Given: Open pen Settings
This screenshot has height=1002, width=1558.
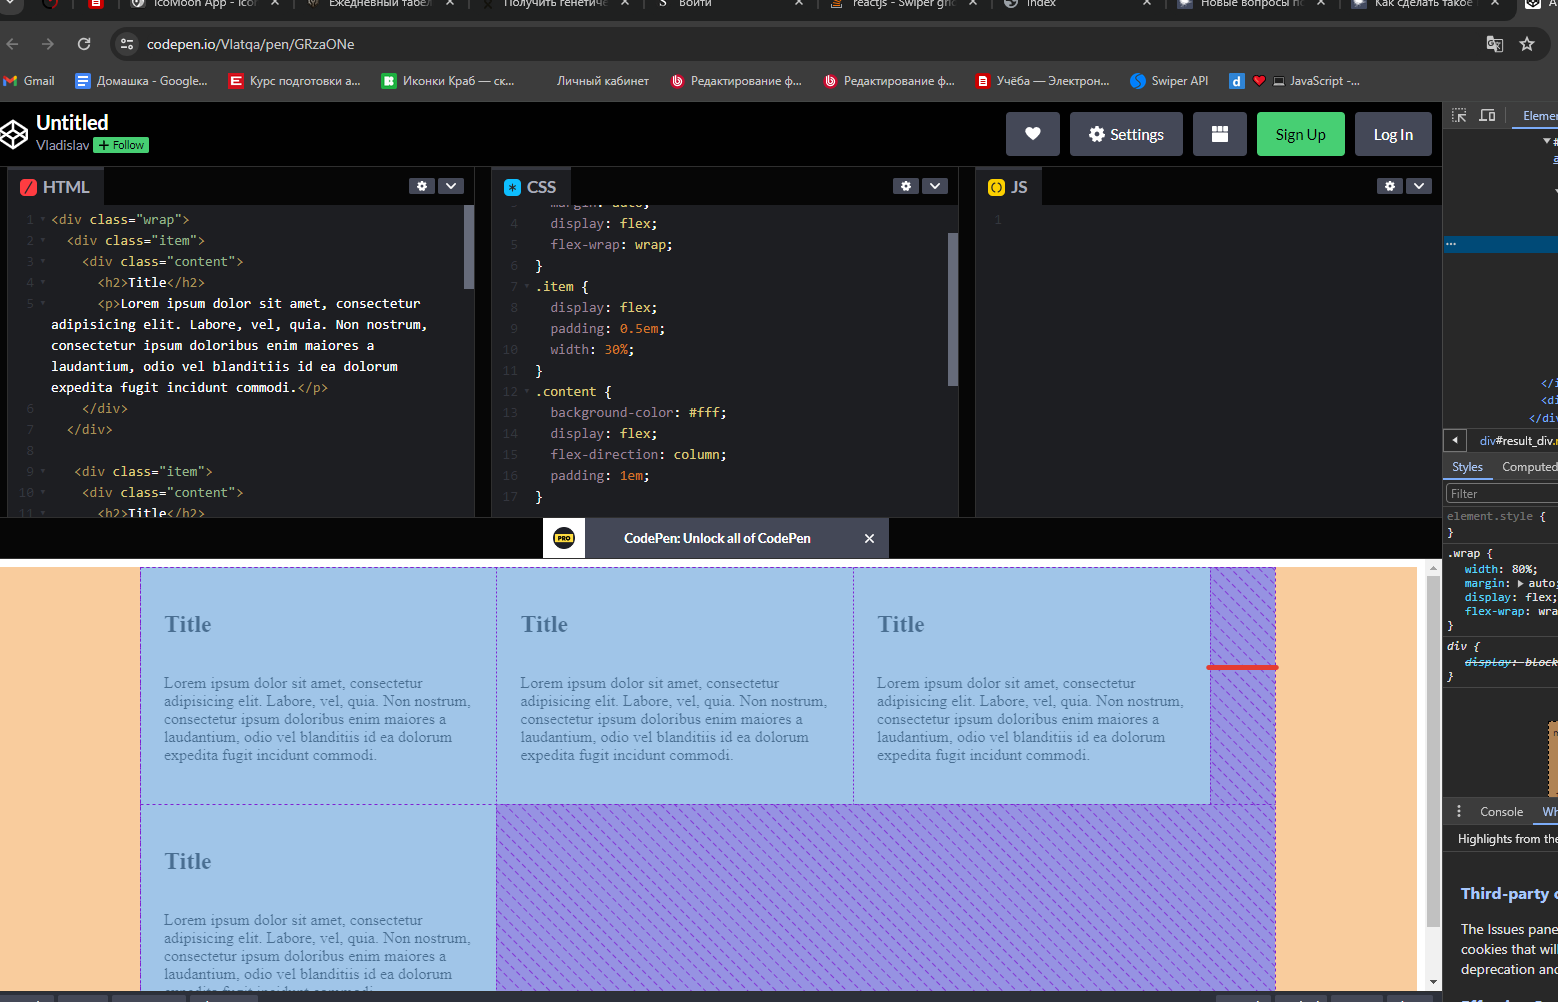Looking at the screenshot, I should [1126, 134].
